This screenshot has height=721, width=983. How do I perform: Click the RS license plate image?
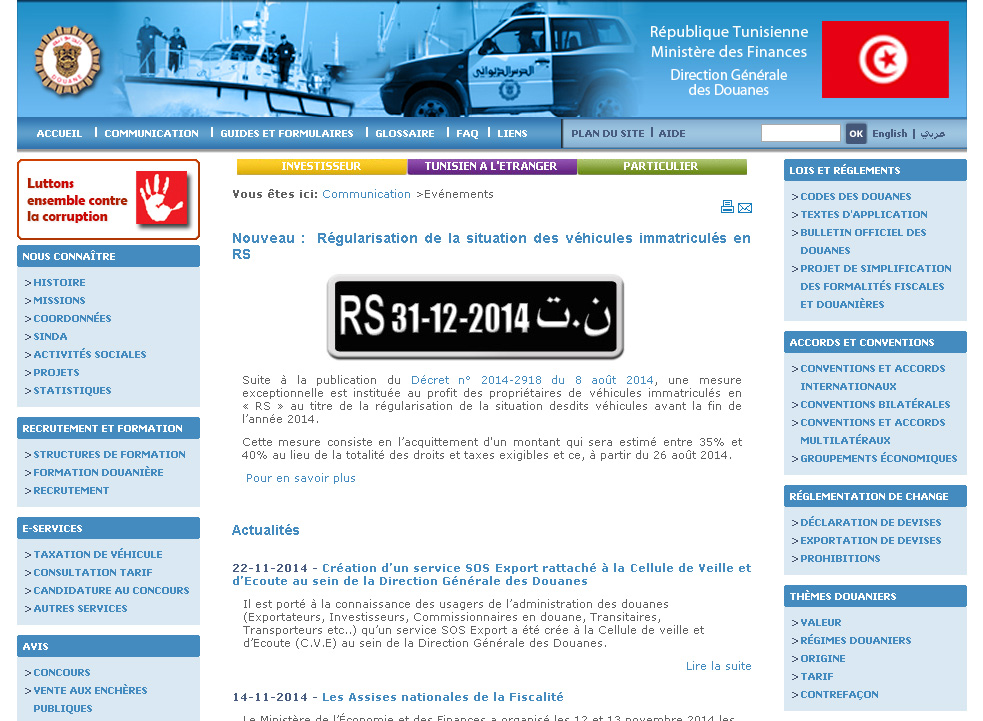click(475, 317)
